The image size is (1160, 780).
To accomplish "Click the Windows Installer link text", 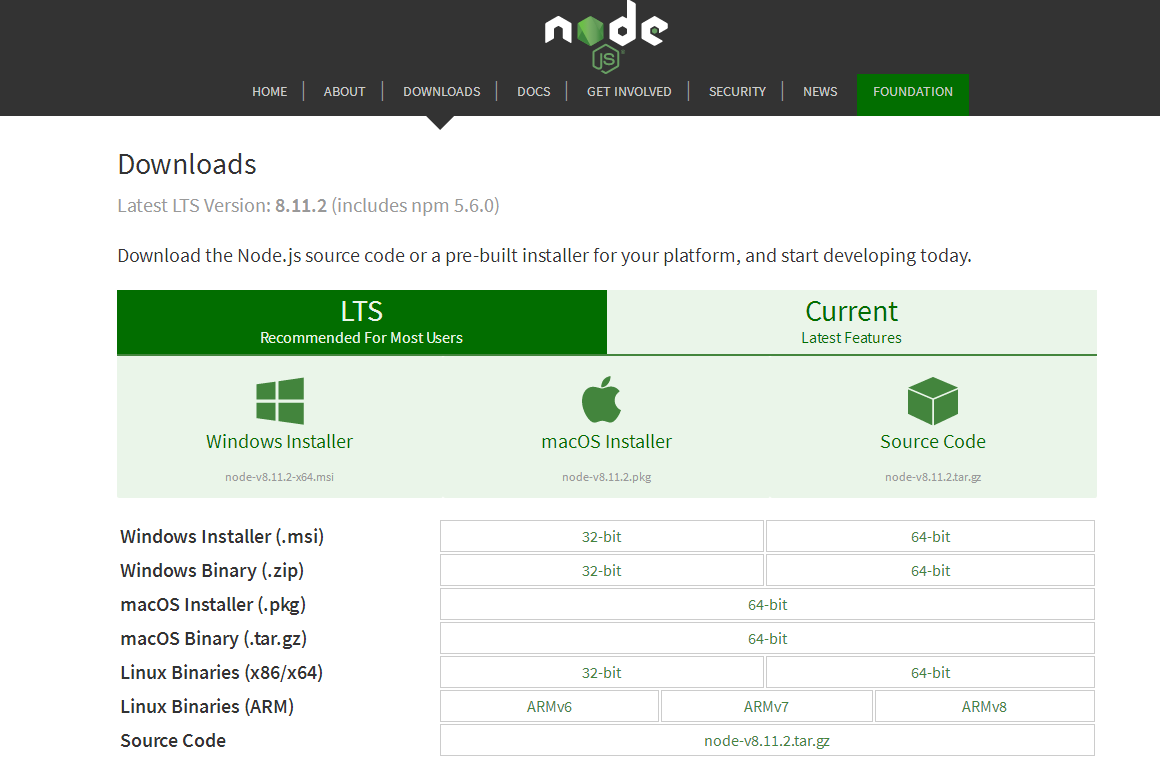I will coord(280,442).
